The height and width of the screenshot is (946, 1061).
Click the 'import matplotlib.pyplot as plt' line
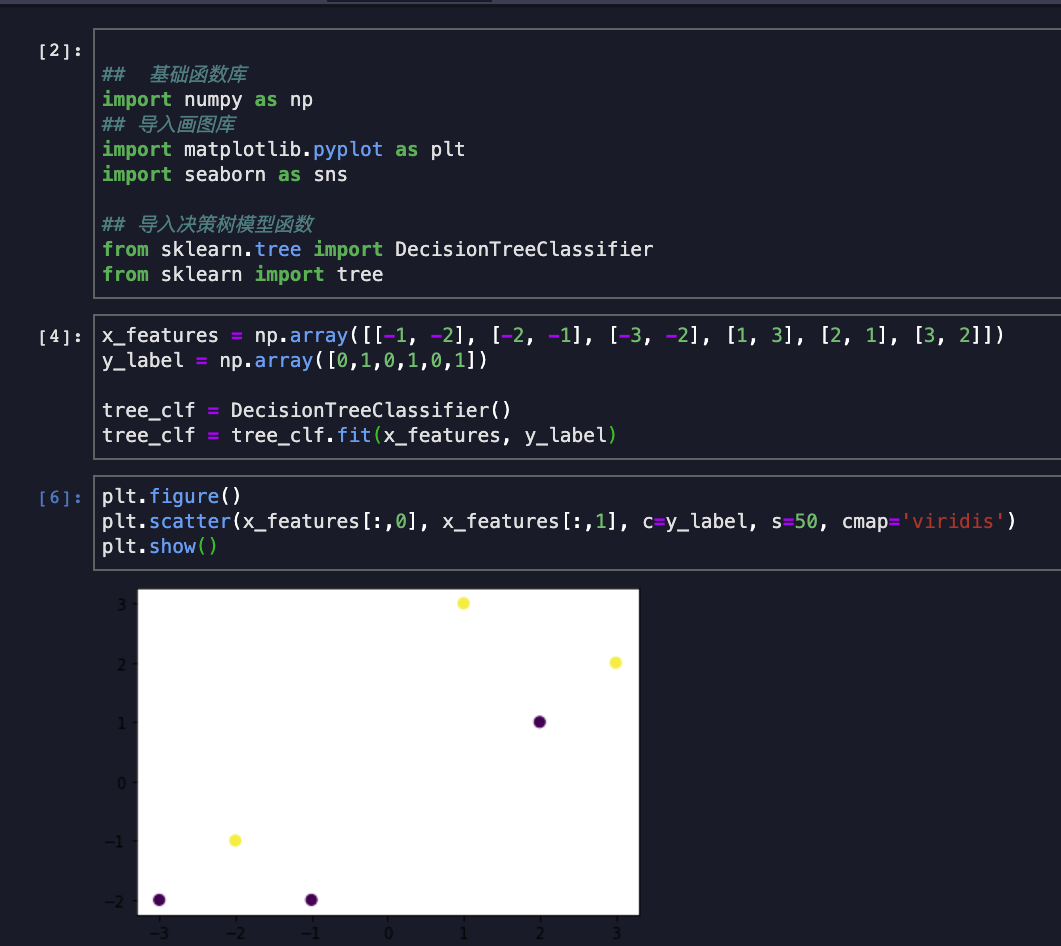point(284,150)
